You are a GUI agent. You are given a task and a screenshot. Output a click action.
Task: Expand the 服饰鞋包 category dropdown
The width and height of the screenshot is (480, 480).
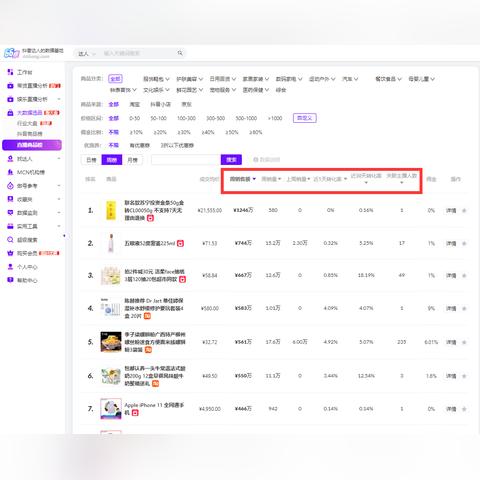tap(156, 79)
